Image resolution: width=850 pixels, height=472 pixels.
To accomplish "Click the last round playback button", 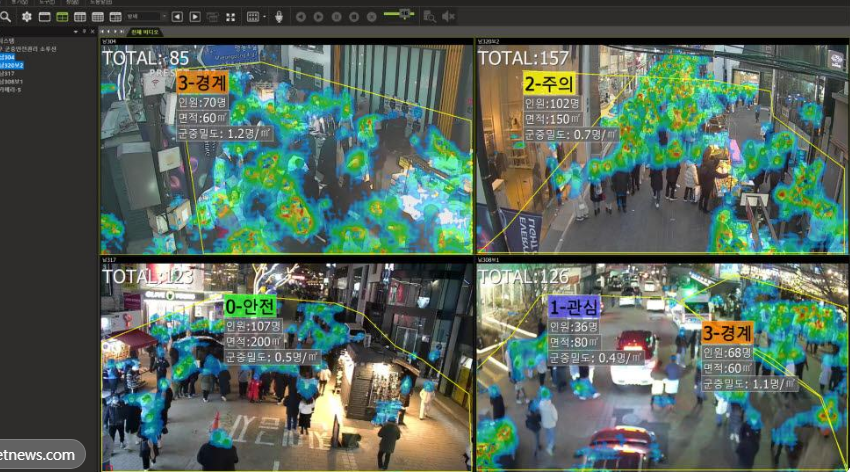I will point(371,17).
